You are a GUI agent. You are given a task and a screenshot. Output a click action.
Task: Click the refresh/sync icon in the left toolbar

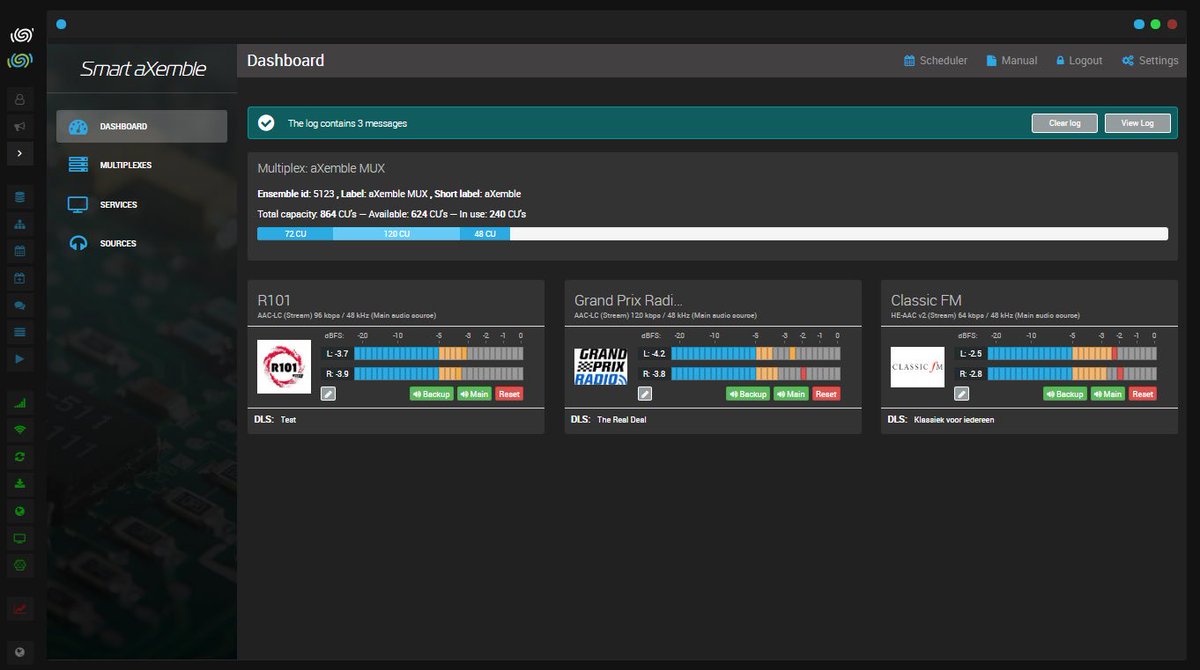pos(21,456)
